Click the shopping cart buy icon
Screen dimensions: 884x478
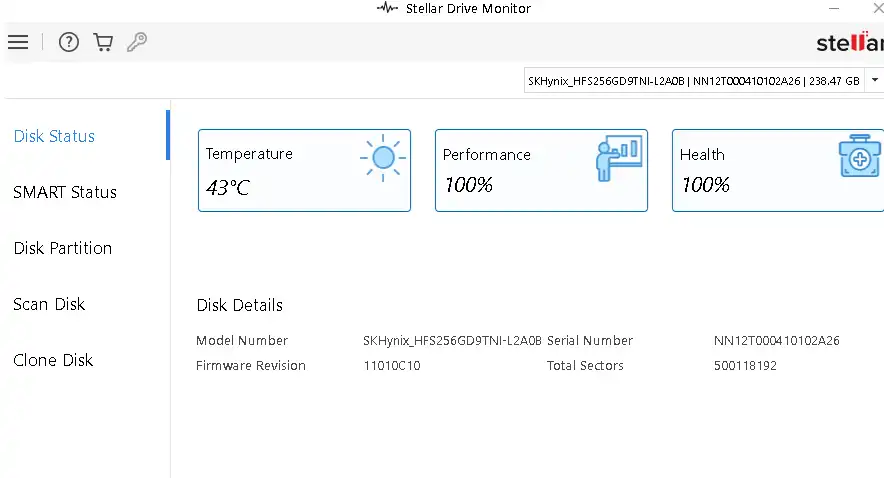pos(102,42)
